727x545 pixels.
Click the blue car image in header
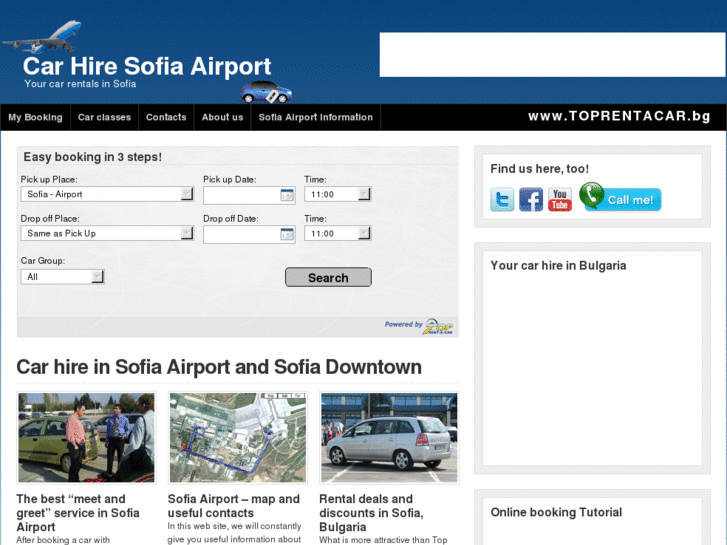266,92
